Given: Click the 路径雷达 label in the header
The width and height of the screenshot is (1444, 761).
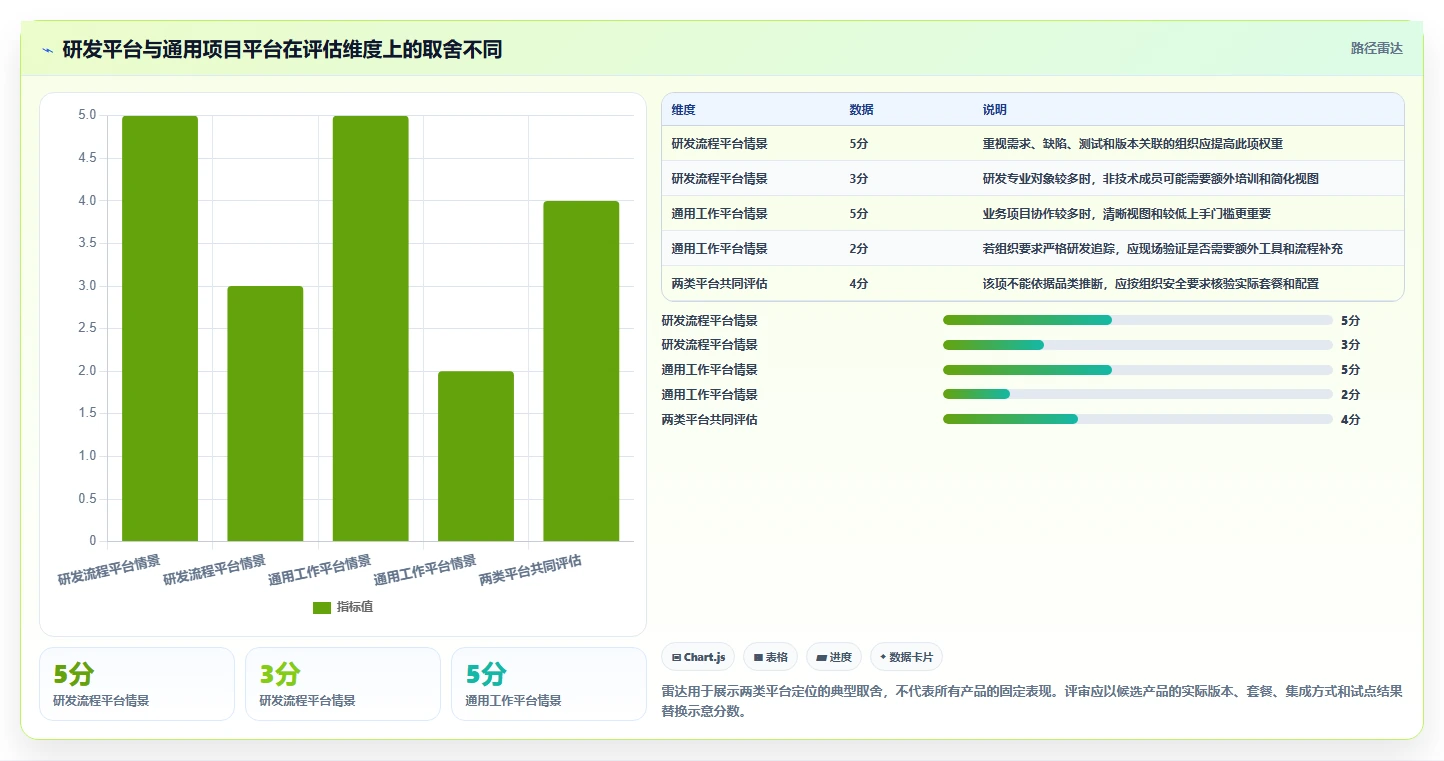Looking at the screenshot, I should pyautogui.click(x=1376, y=48).
